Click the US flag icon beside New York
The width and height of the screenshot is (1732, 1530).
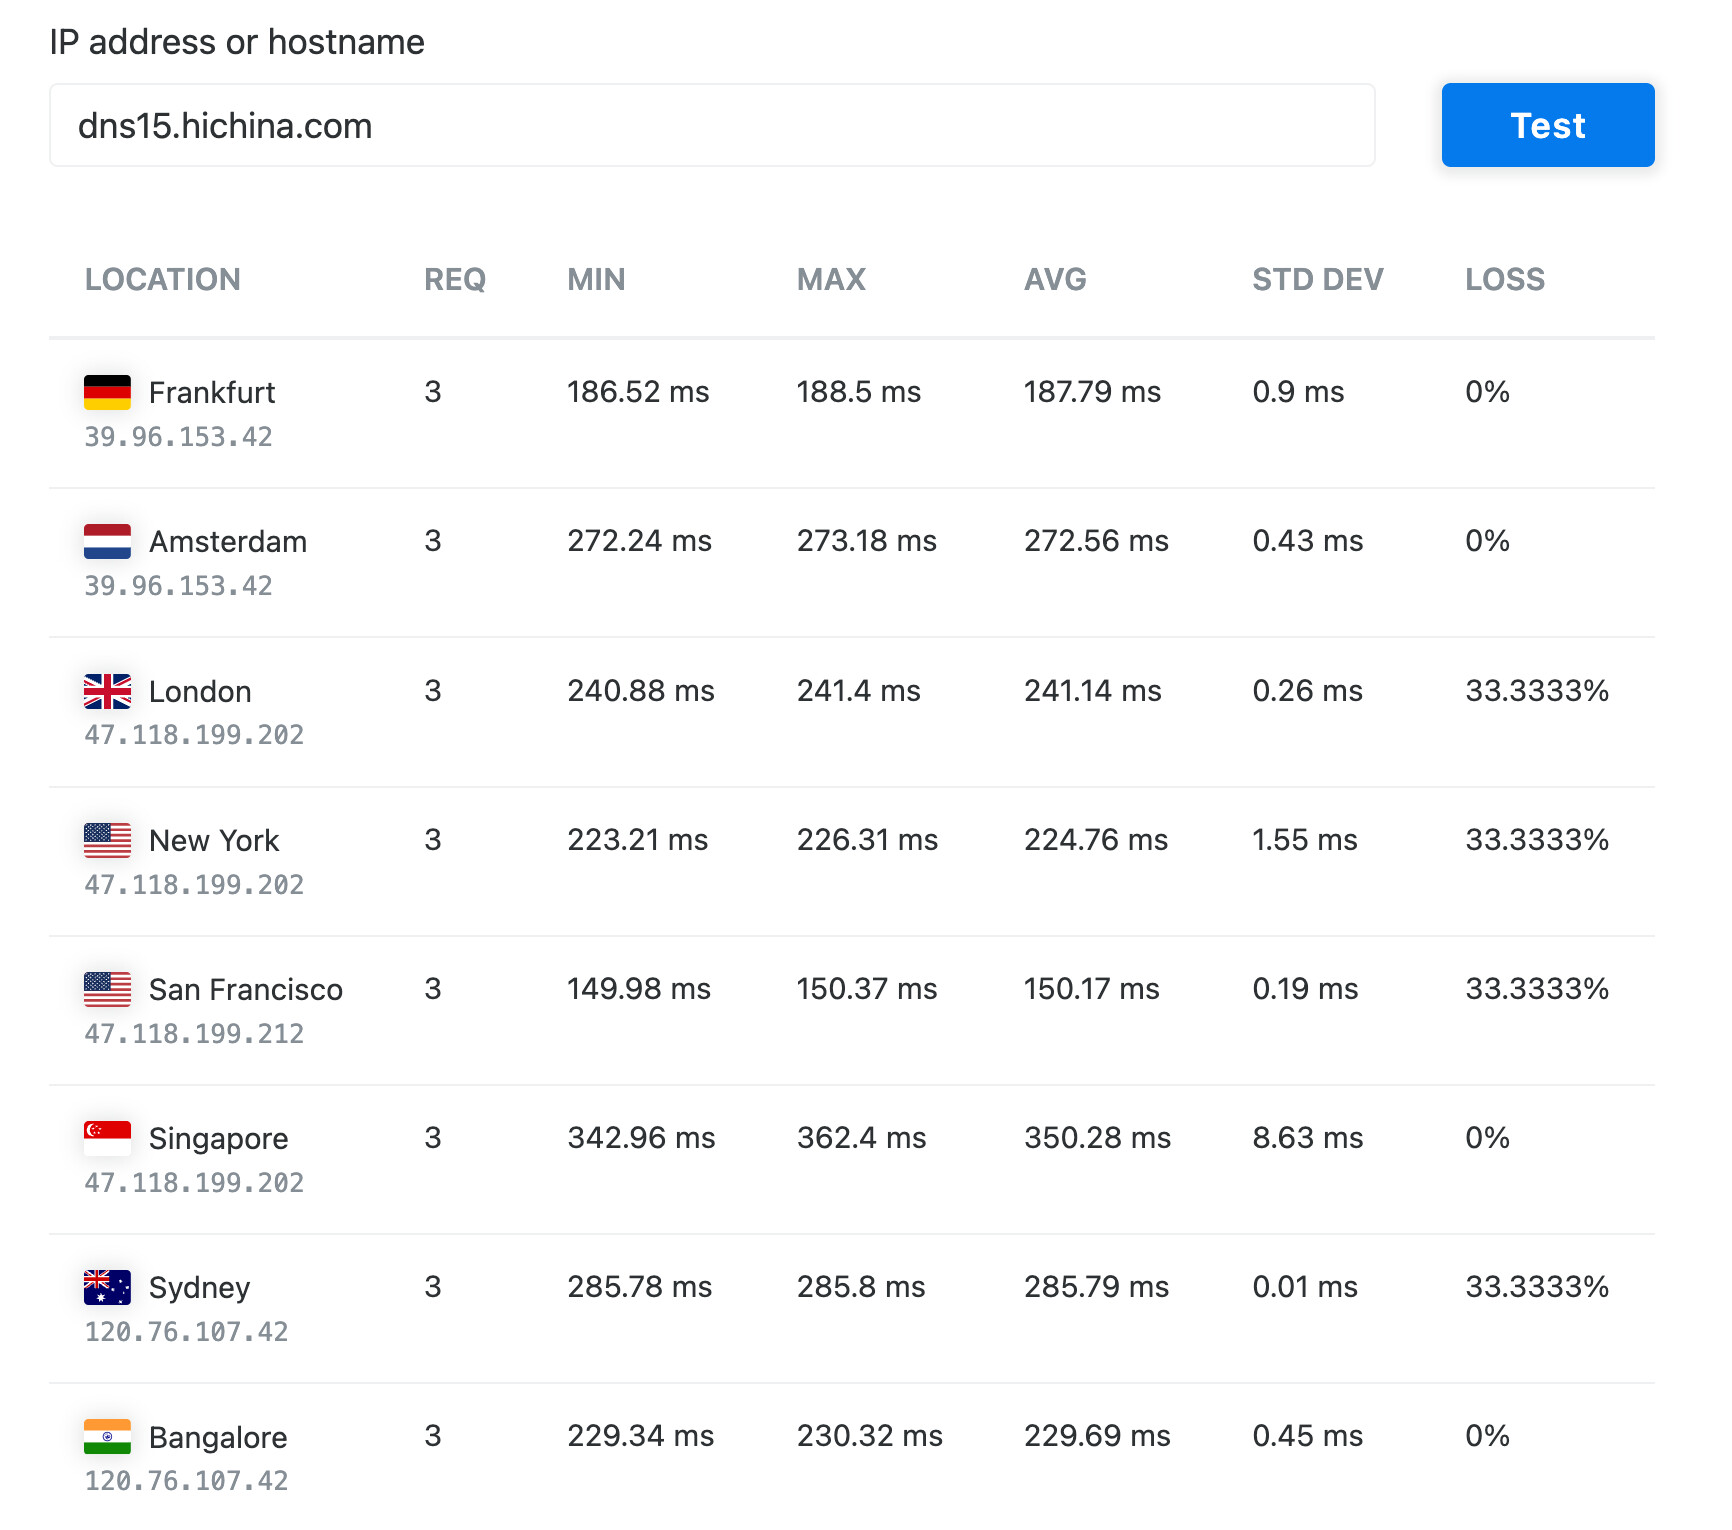[x=107, y=840]
